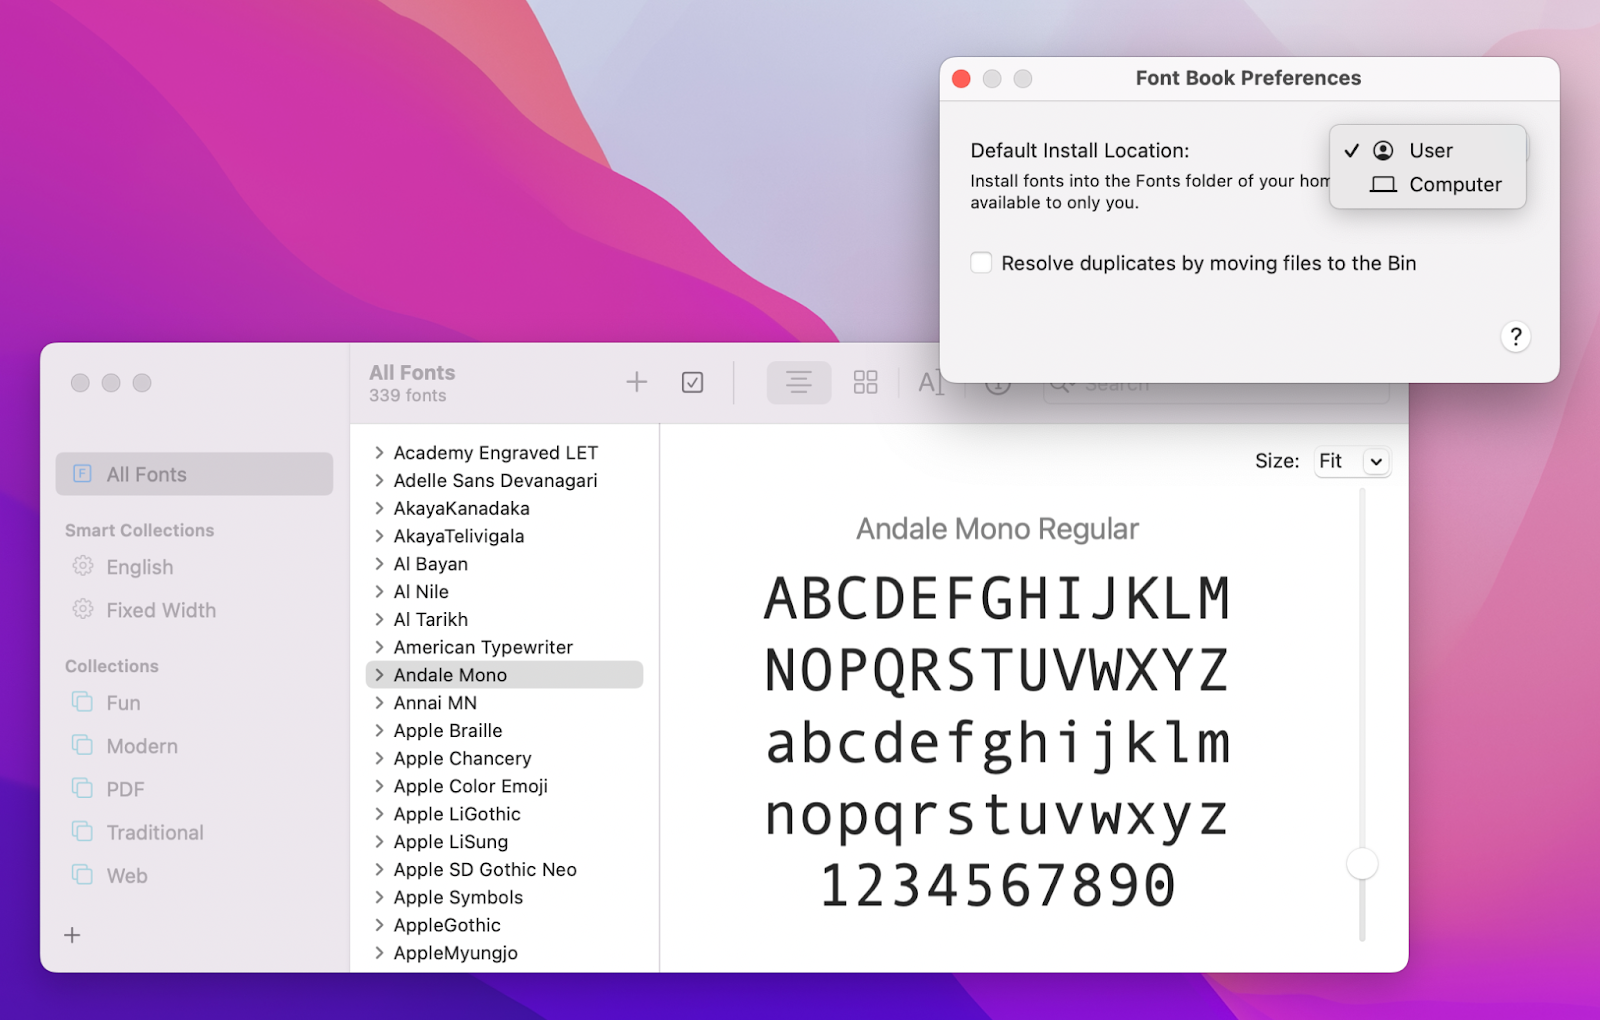
Task: Expand the American Typewriter family
Action: pyautogui.click(x=379, y=647)
